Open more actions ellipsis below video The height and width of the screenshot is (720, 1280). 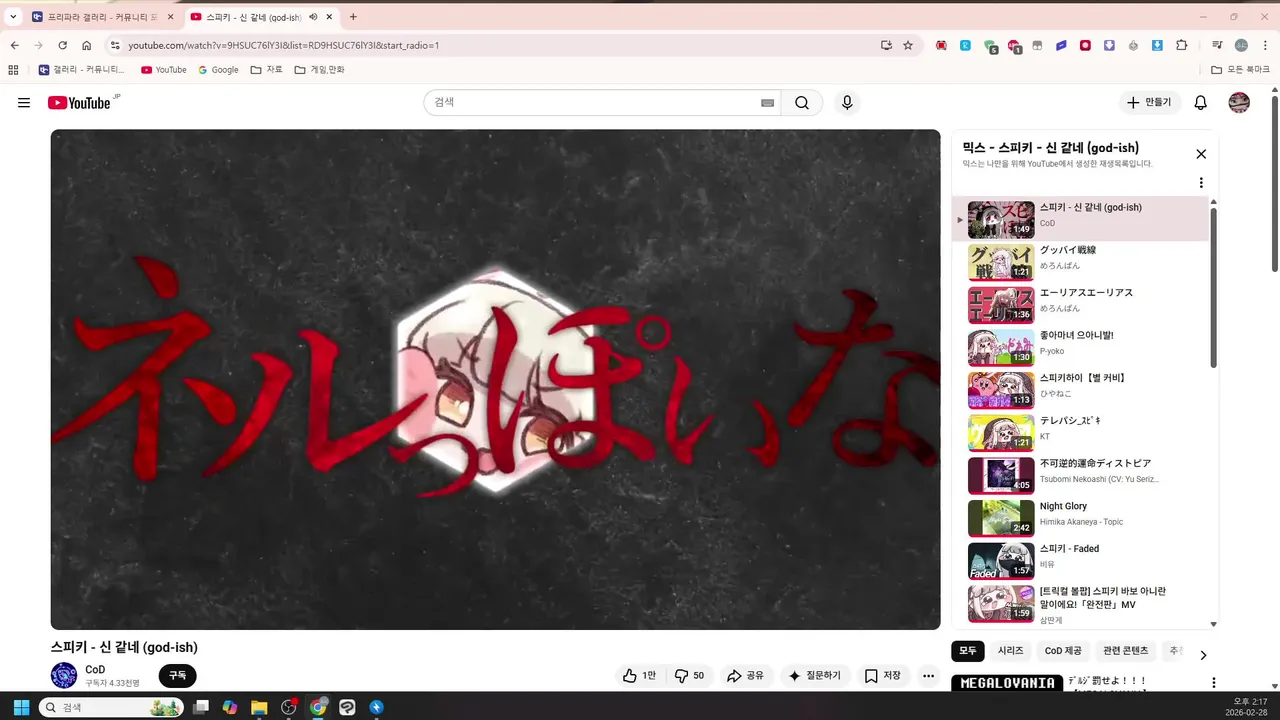point(928,676)
